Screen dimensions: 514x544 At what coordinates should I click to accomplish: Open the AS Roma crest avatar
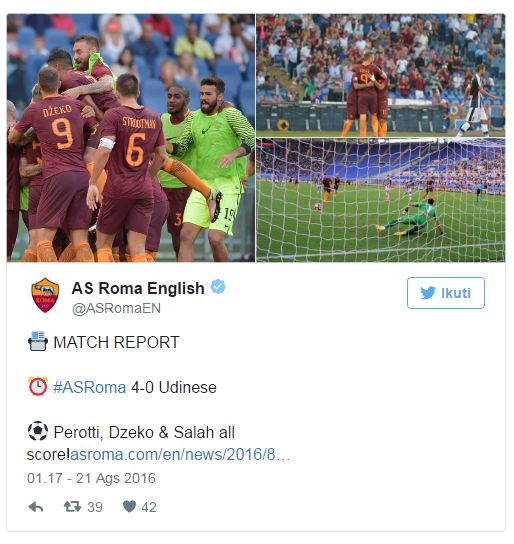(45, 295)
